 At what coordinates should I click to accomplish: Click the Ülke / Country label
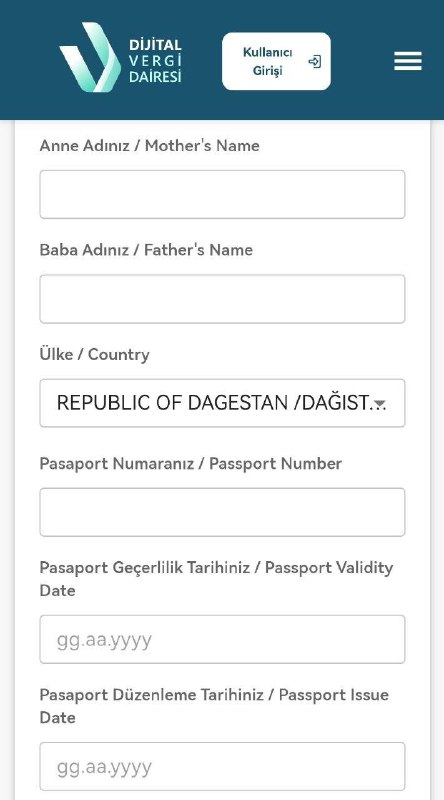pyautogui.click(x=94, y=355)
